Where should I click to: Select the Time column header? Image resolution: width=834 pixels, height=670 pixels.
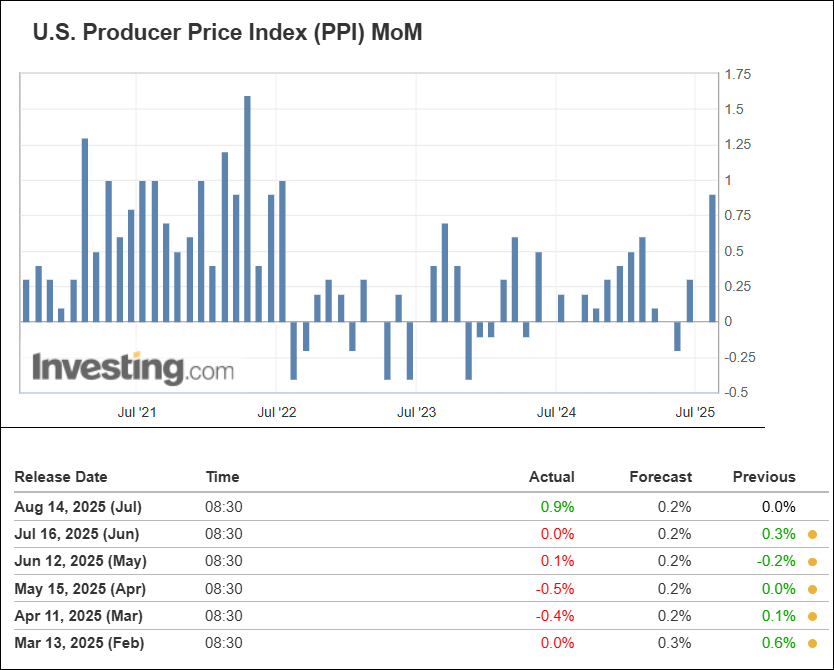(222, 477)
